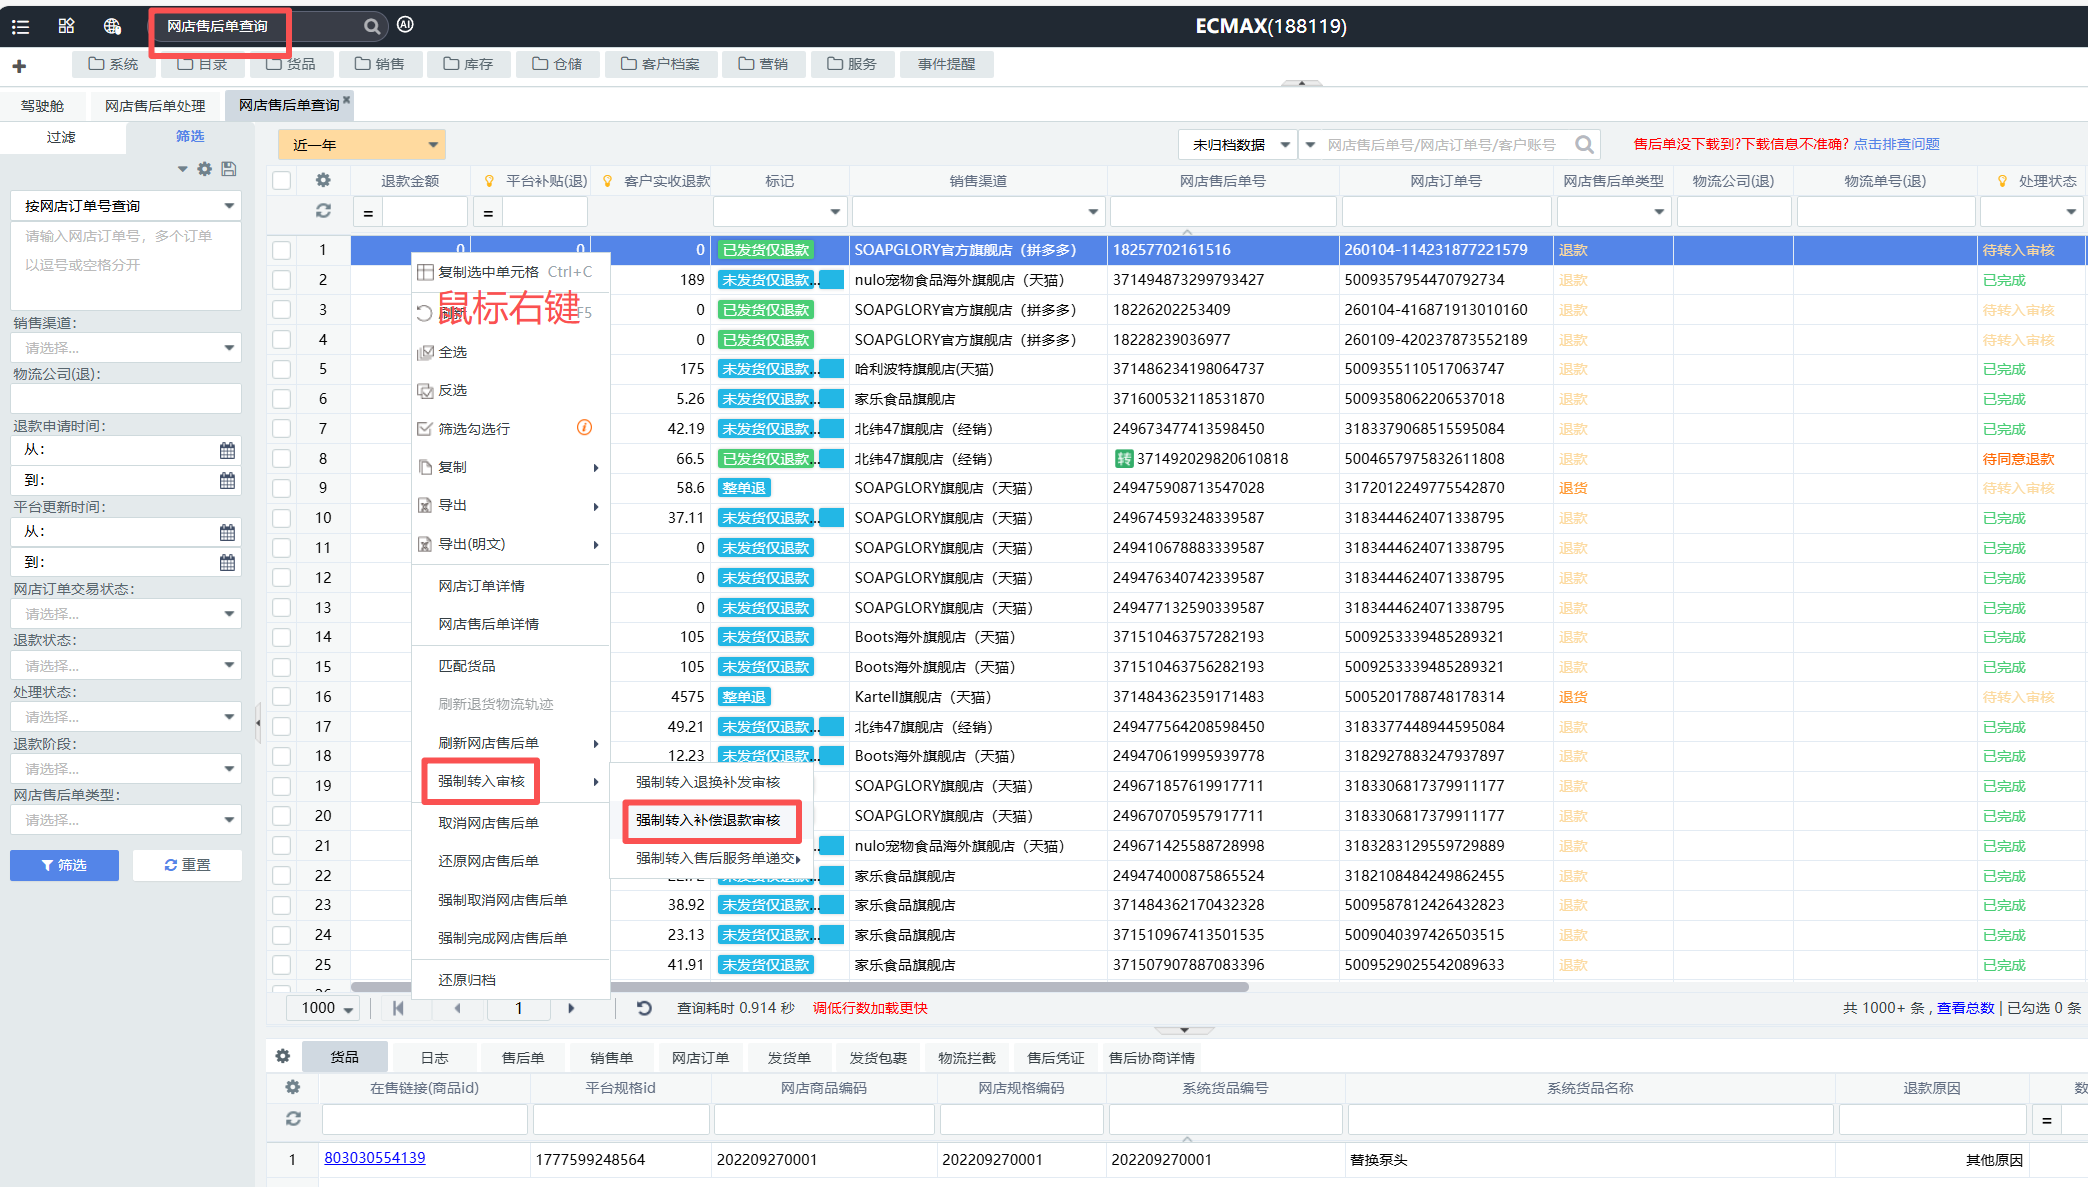Click the table settings gear icon in header
This screenshot has height=1187, width=2088.
323,181
